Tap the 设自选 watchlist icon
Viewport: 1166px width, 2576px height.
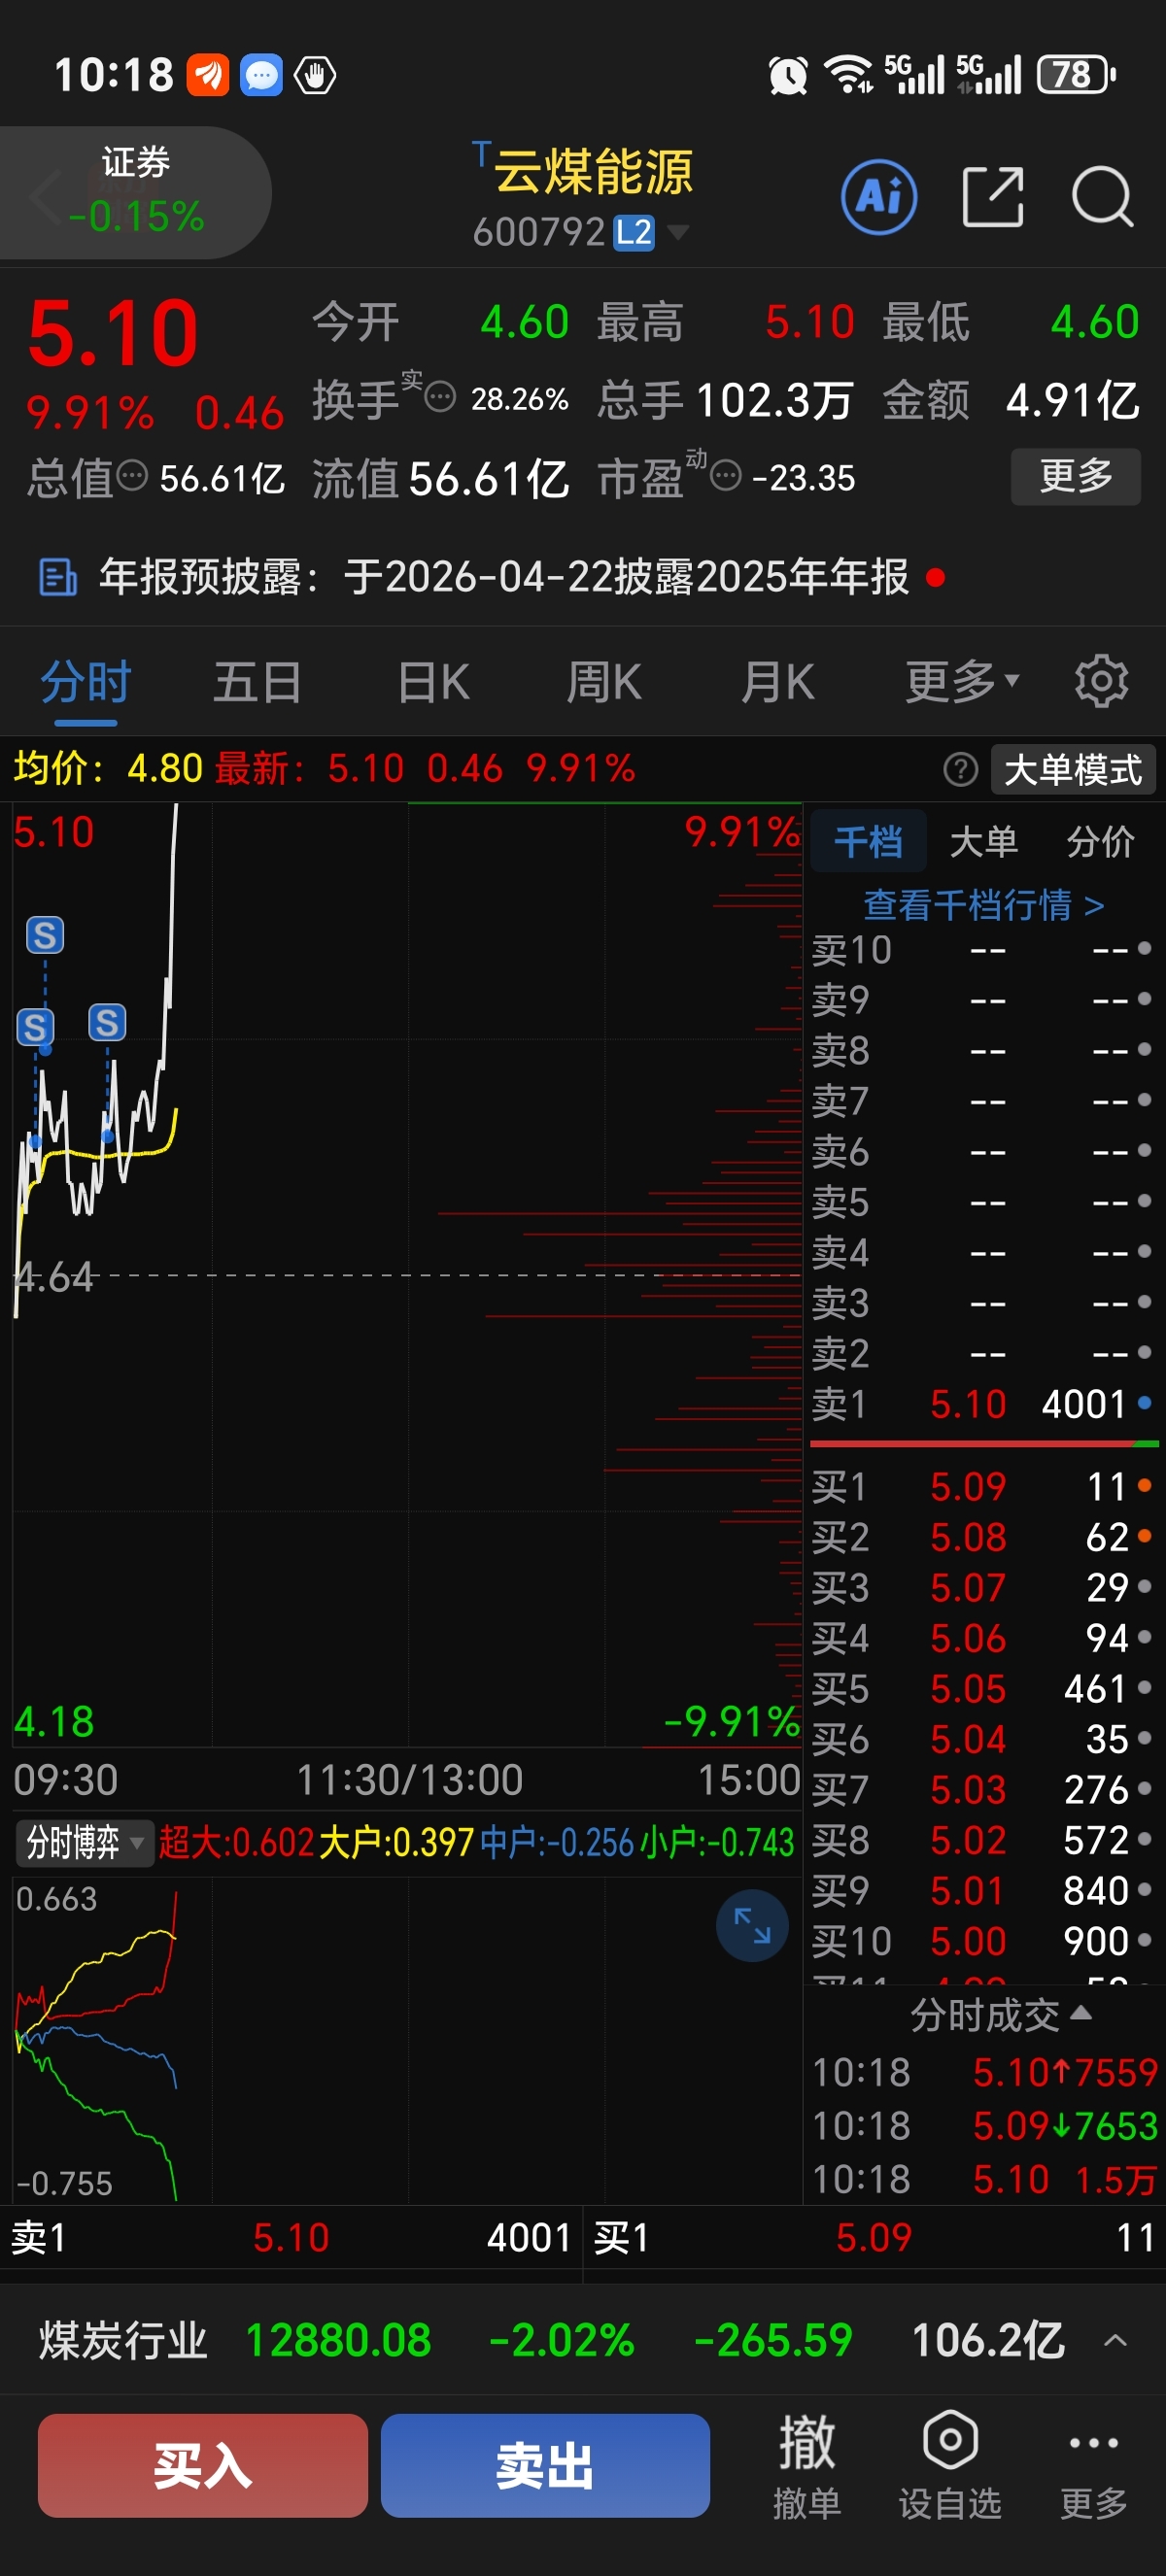[950, 2464]
